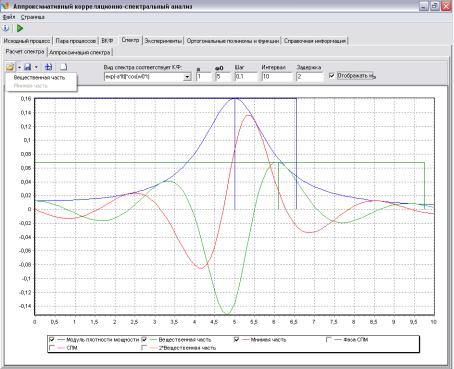Toggle the 'Модуль плотности мощности' legend checkbox

pos(52,340)
